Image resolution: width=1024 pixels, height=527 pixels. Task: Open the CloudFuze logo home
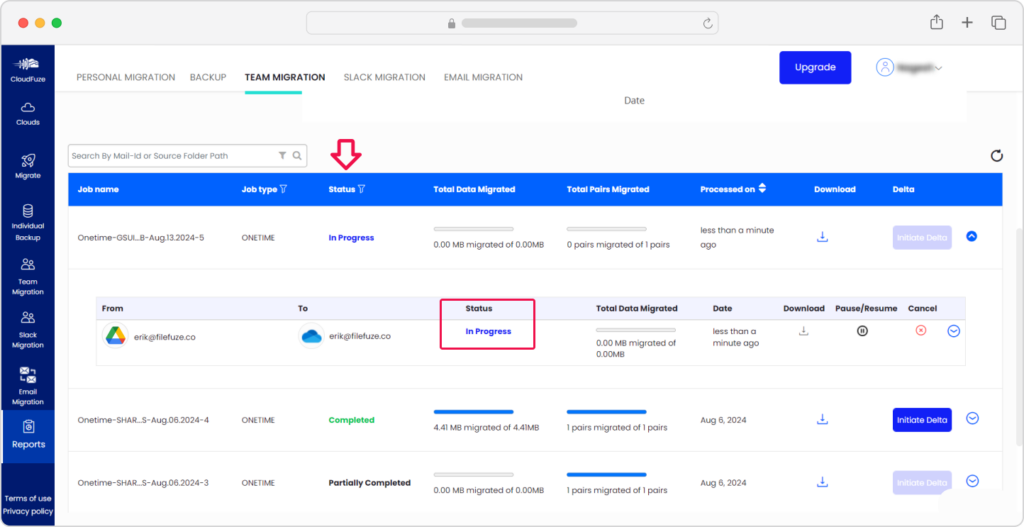27,69
